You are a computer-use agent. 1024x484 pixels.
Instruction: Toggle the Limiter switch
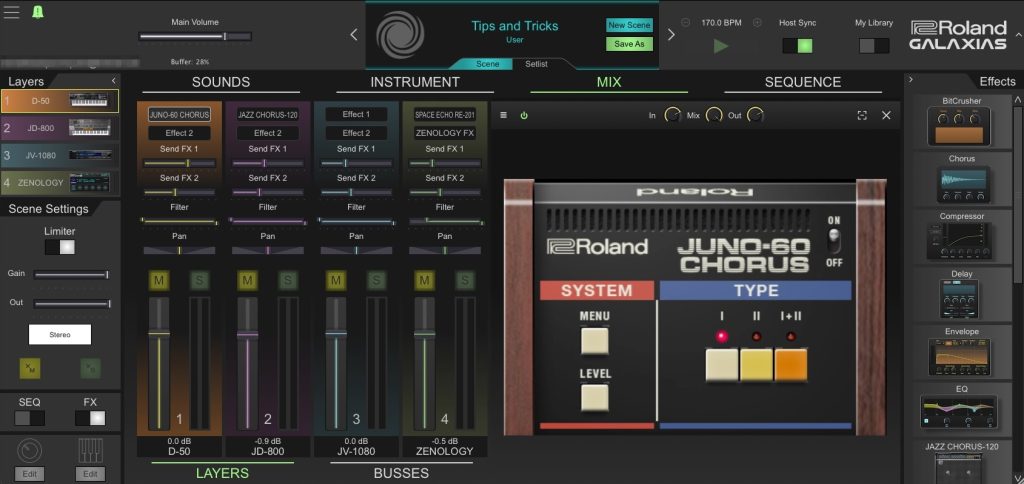[x=59, y=248]
